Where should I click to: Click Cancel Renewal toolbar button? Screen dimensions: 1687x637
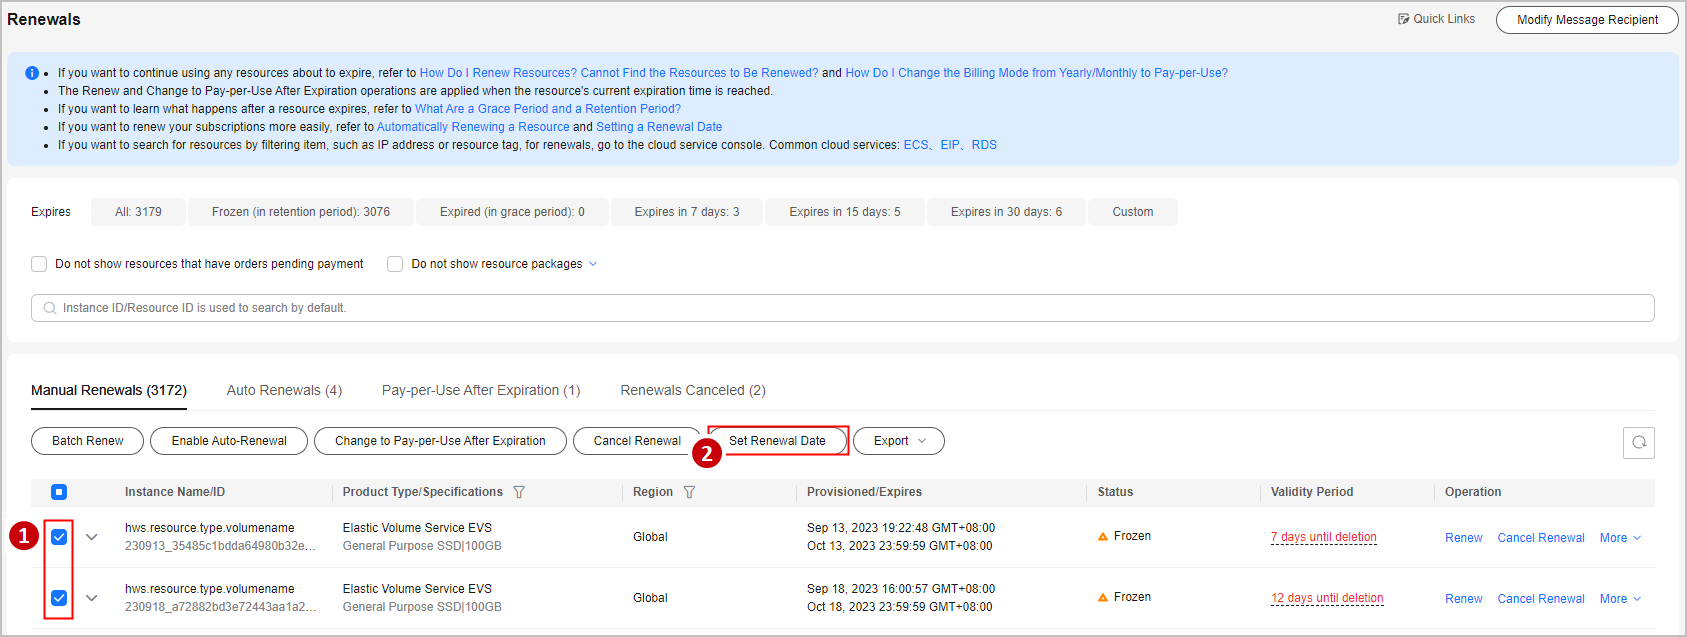[x=637, y=441]
